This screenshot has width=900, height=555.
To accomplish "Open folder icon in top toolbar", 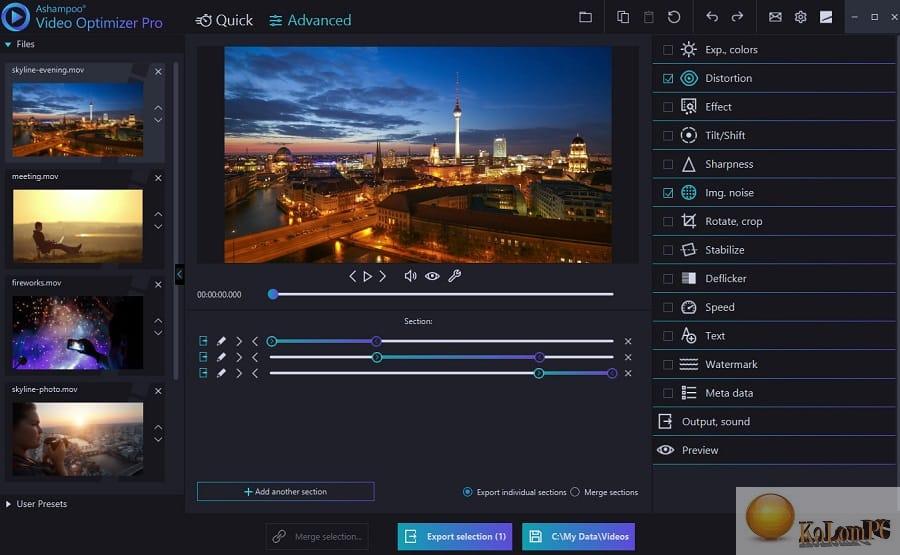I will pyautogui.click(x=585, y=17).
